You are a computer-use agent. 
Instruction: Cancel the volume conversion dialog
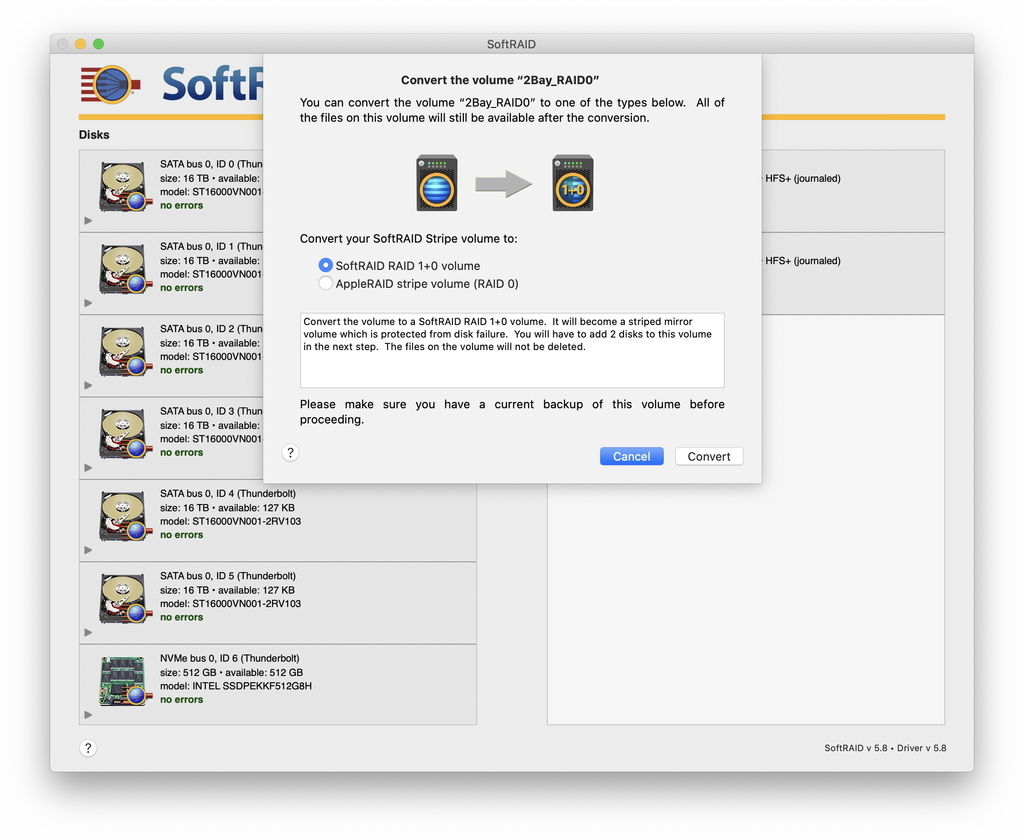(x=632, y=456)
